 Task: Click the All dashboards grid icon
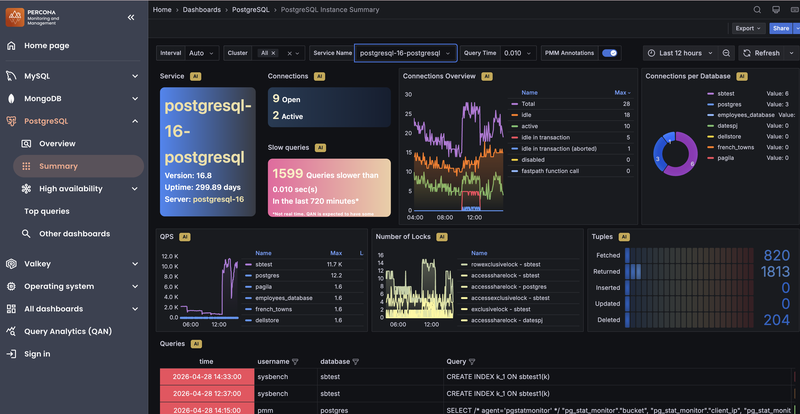point(11,309)
